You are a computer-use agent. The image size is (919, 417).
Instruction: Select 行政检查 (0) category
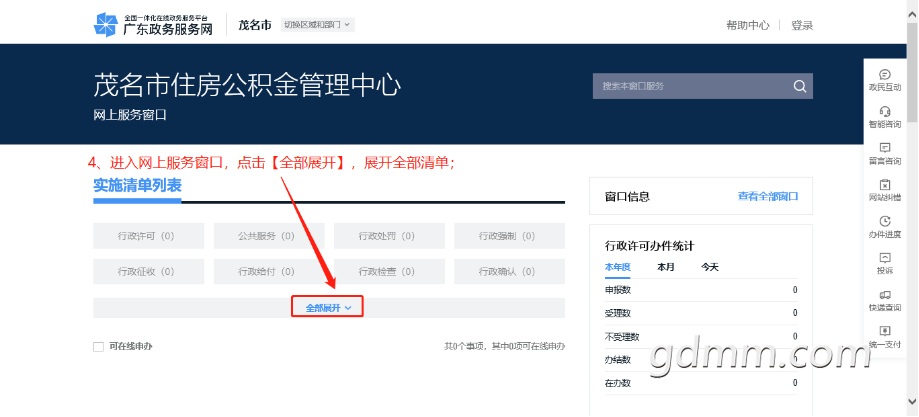pos(389,272)
